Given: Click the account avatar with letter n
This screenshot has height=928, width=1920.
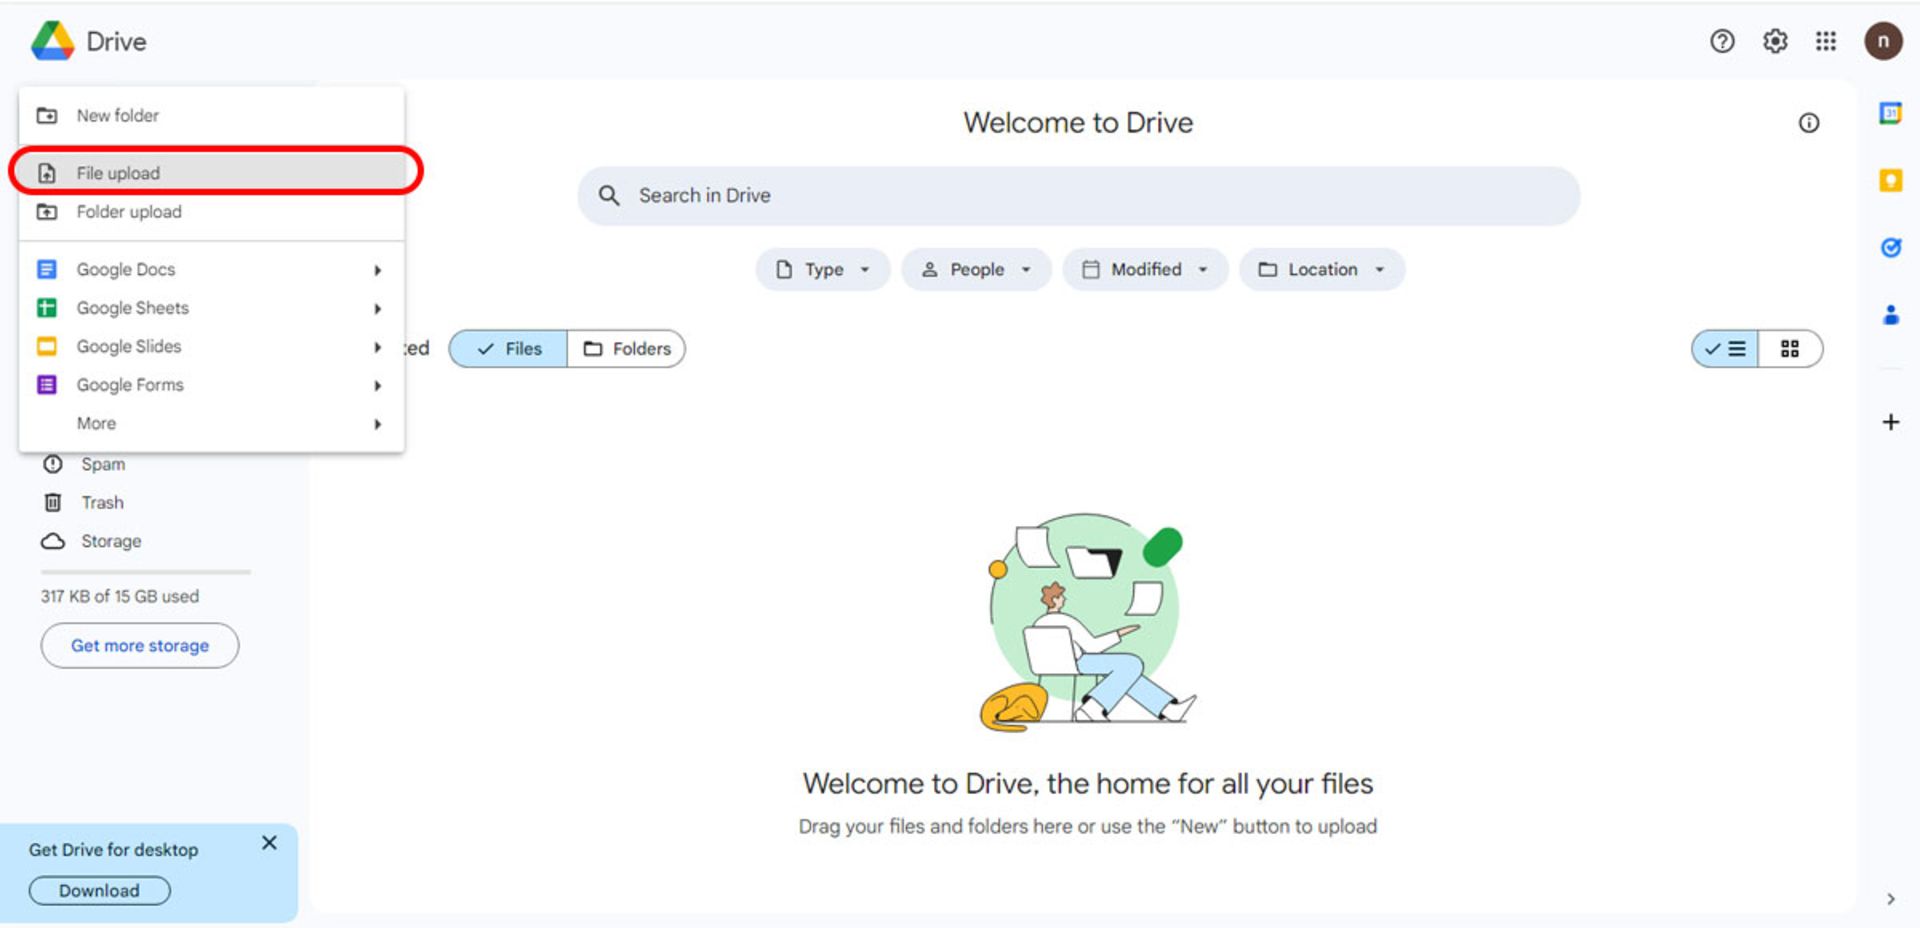Looking at the screenshot, I should pos(1883,41).
